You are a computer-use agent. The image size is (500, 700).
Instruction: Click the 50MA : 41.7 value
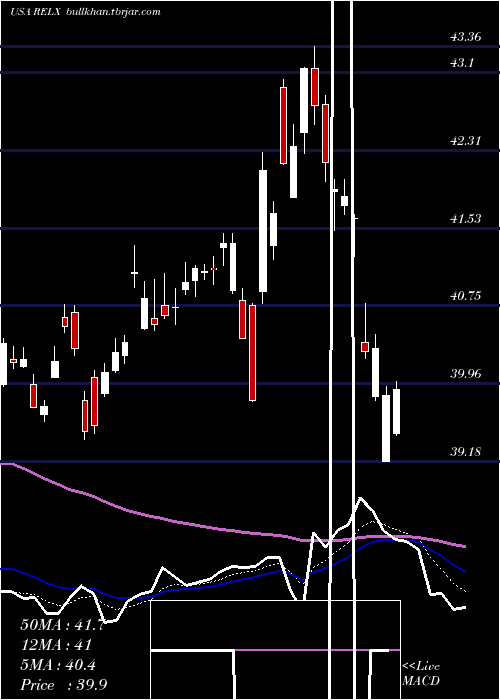click(x=62, y=625)
